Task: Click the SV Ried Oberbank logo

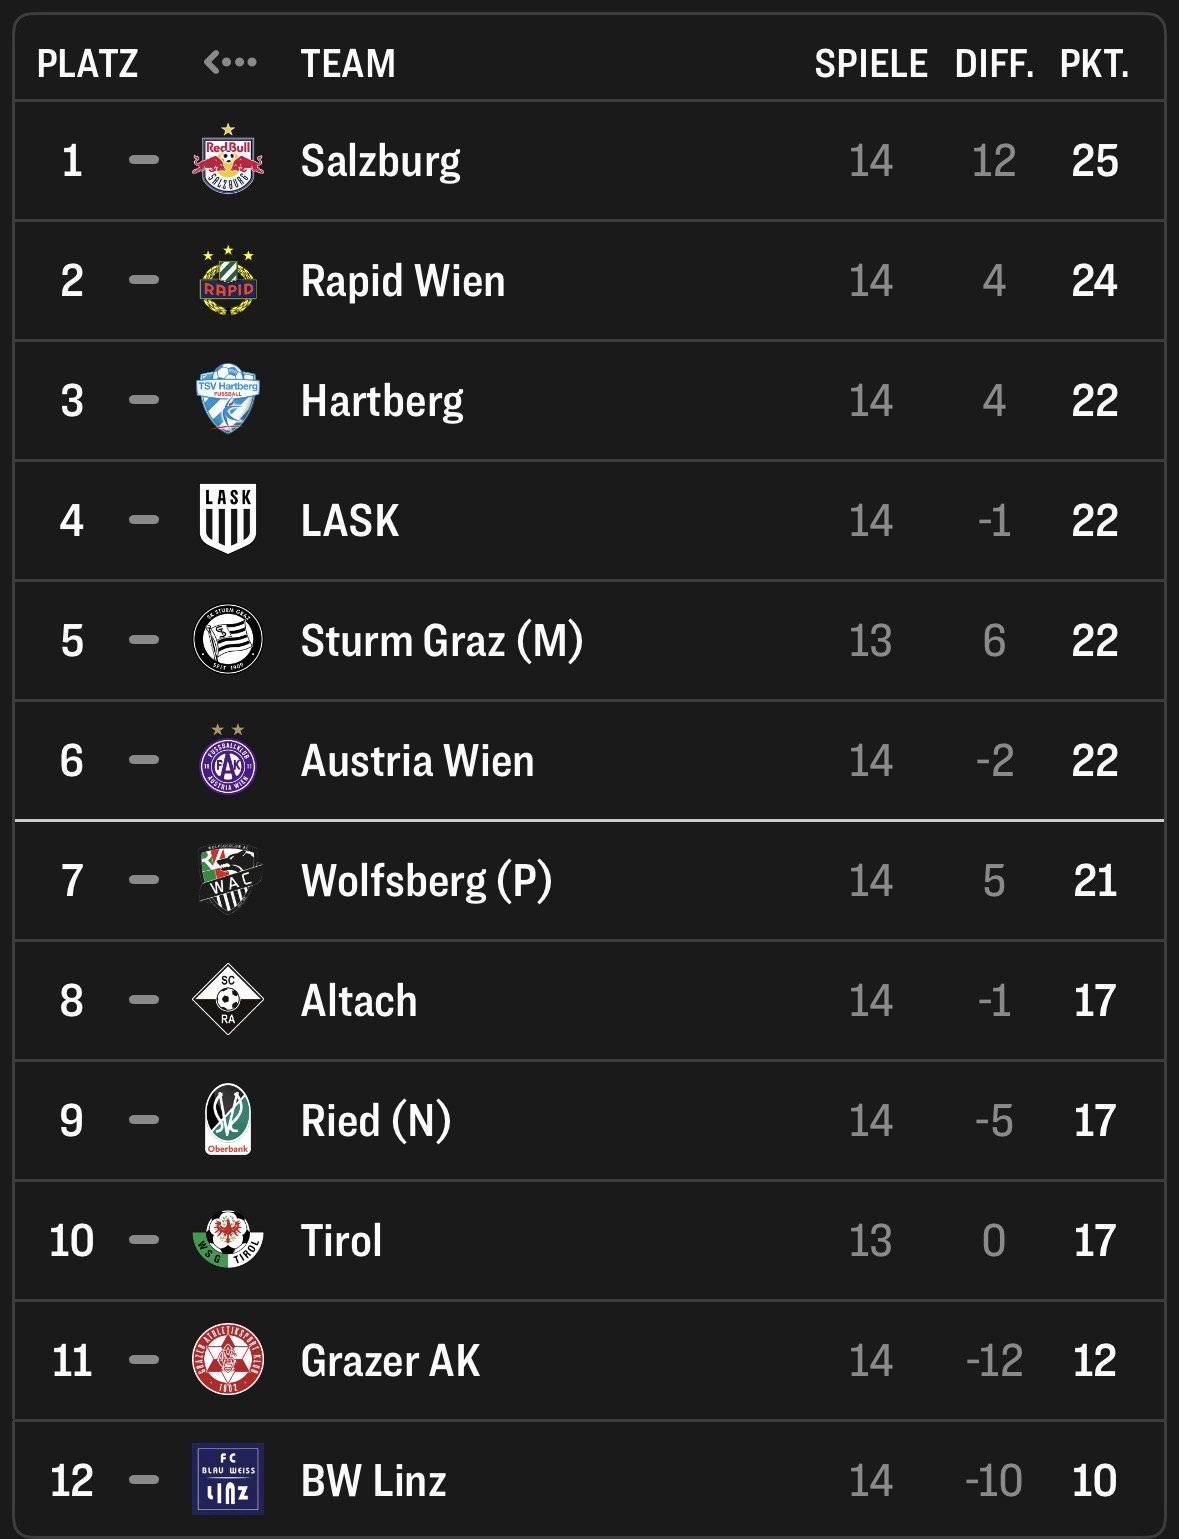Action: (228, 1120)
